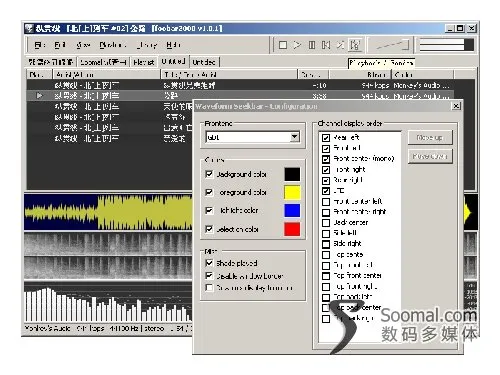Enable the Front center left channel
Screen dimensions: 500x375
click(x=326, y=202)
